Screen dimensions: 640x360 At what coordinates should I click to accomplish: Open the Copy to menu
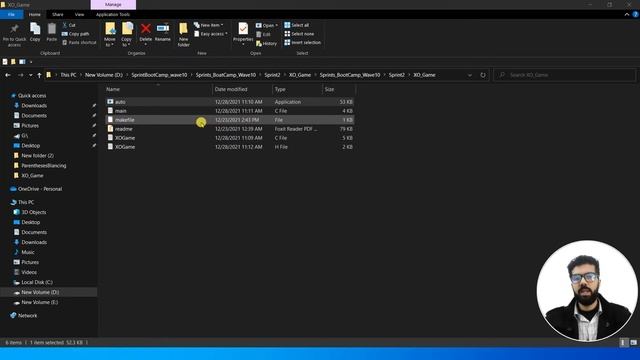click(127, 35)
